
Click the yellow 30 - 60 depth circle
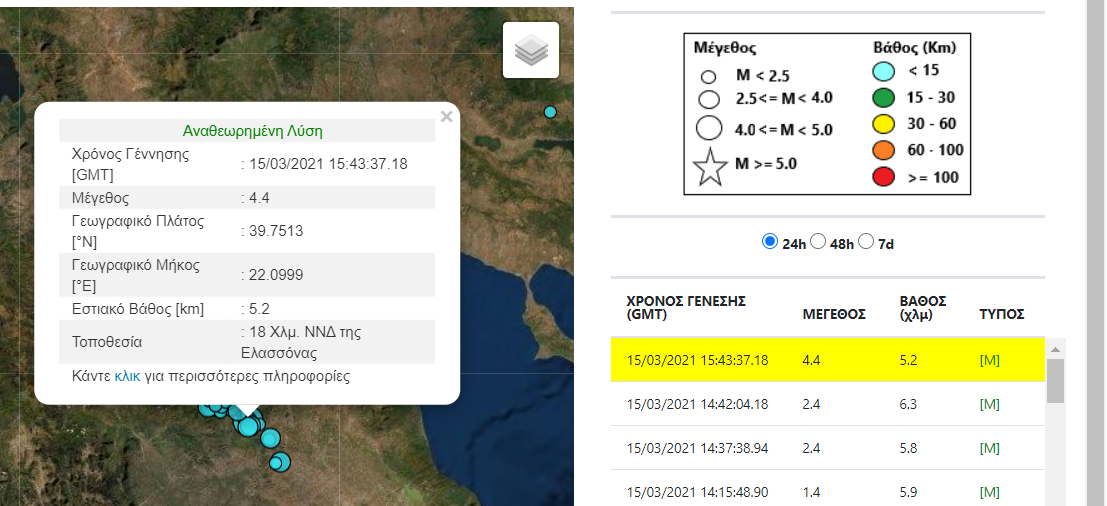point(882,124)
